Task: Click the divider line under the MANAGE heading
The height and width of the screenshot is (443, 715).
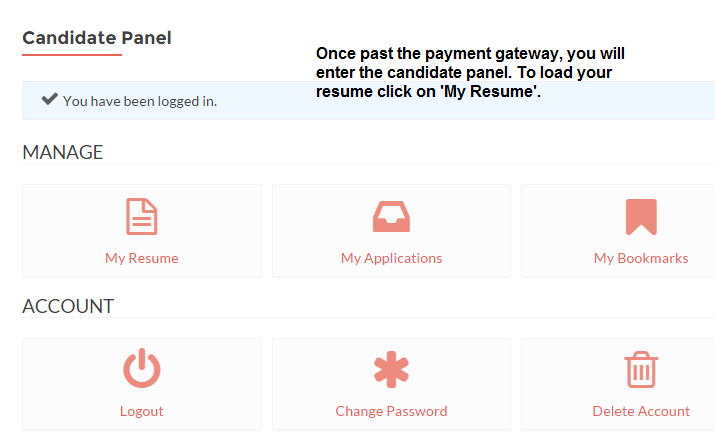Action: (x=368, y=163)
